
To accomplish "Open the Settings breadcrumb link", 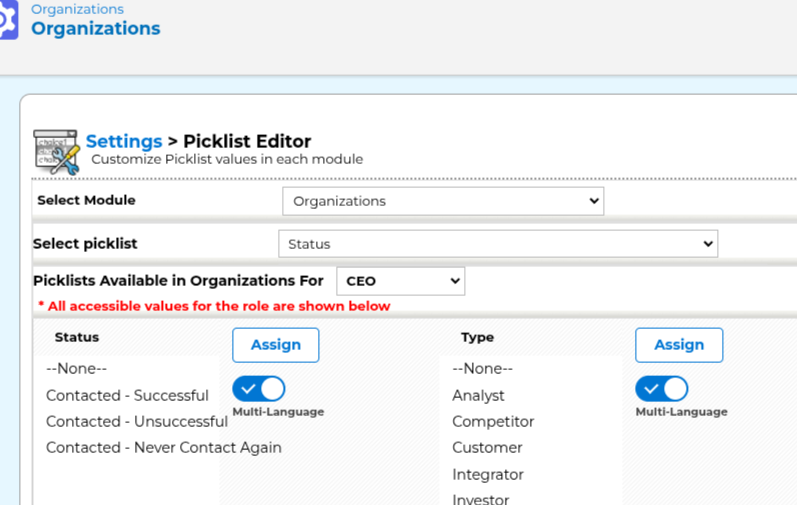I will click(123, 141).
